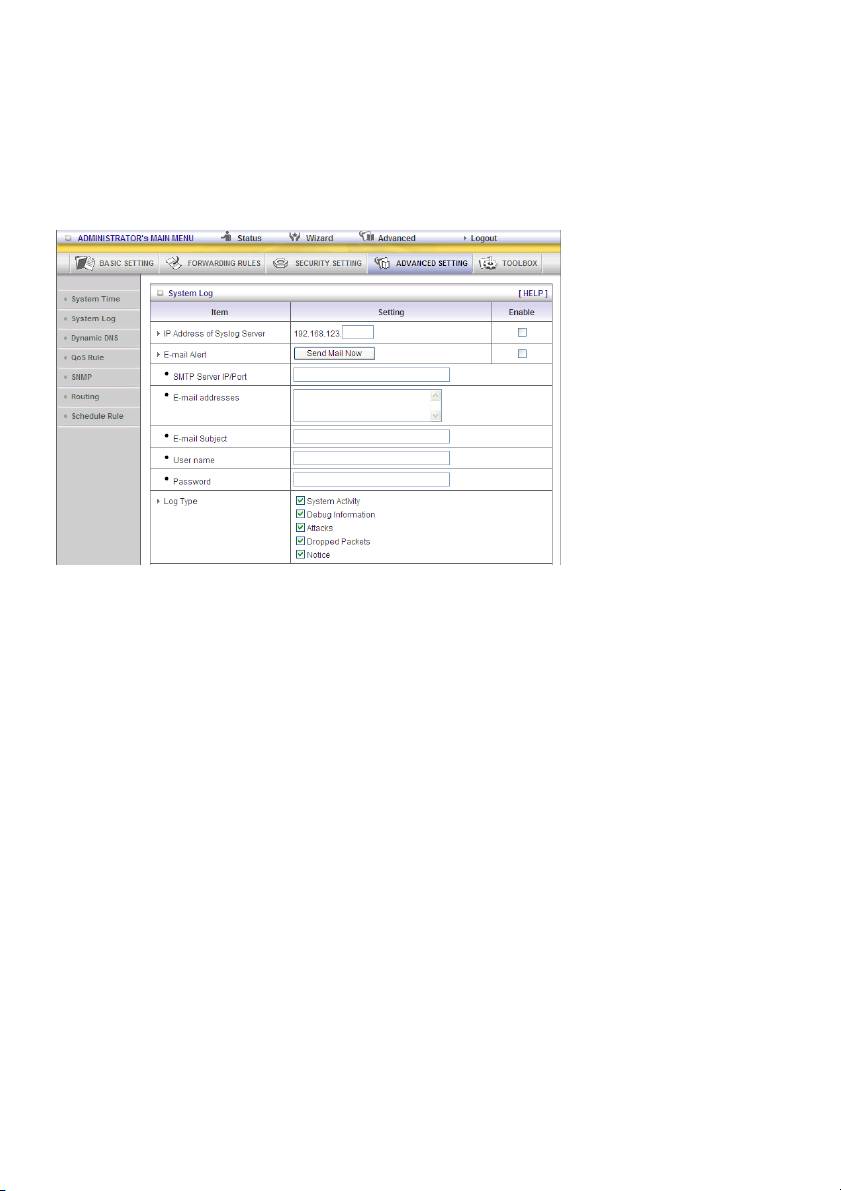Click the Status icon in top menu

[227, 238]
